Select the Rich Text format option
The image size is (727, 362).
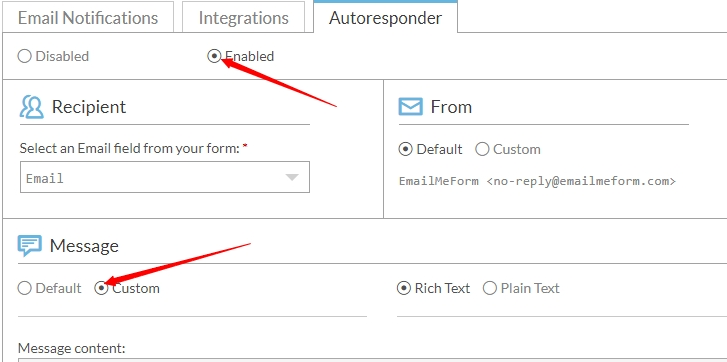404,288
